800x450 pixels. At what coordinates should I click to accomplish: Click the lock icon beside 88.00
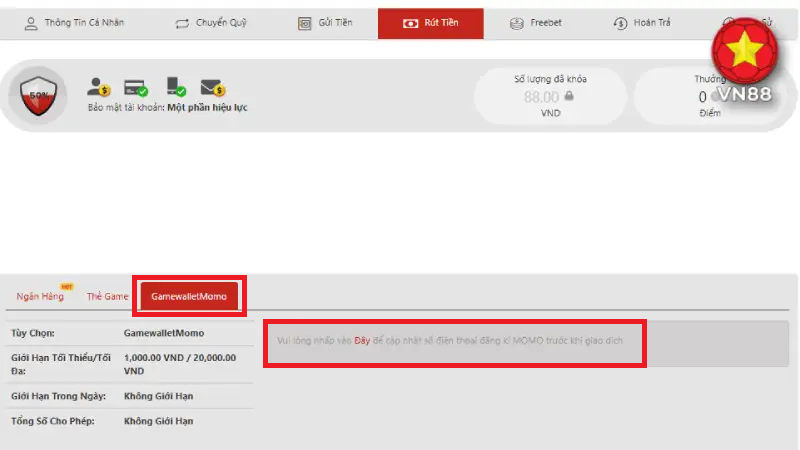click(x=569, y=97)
